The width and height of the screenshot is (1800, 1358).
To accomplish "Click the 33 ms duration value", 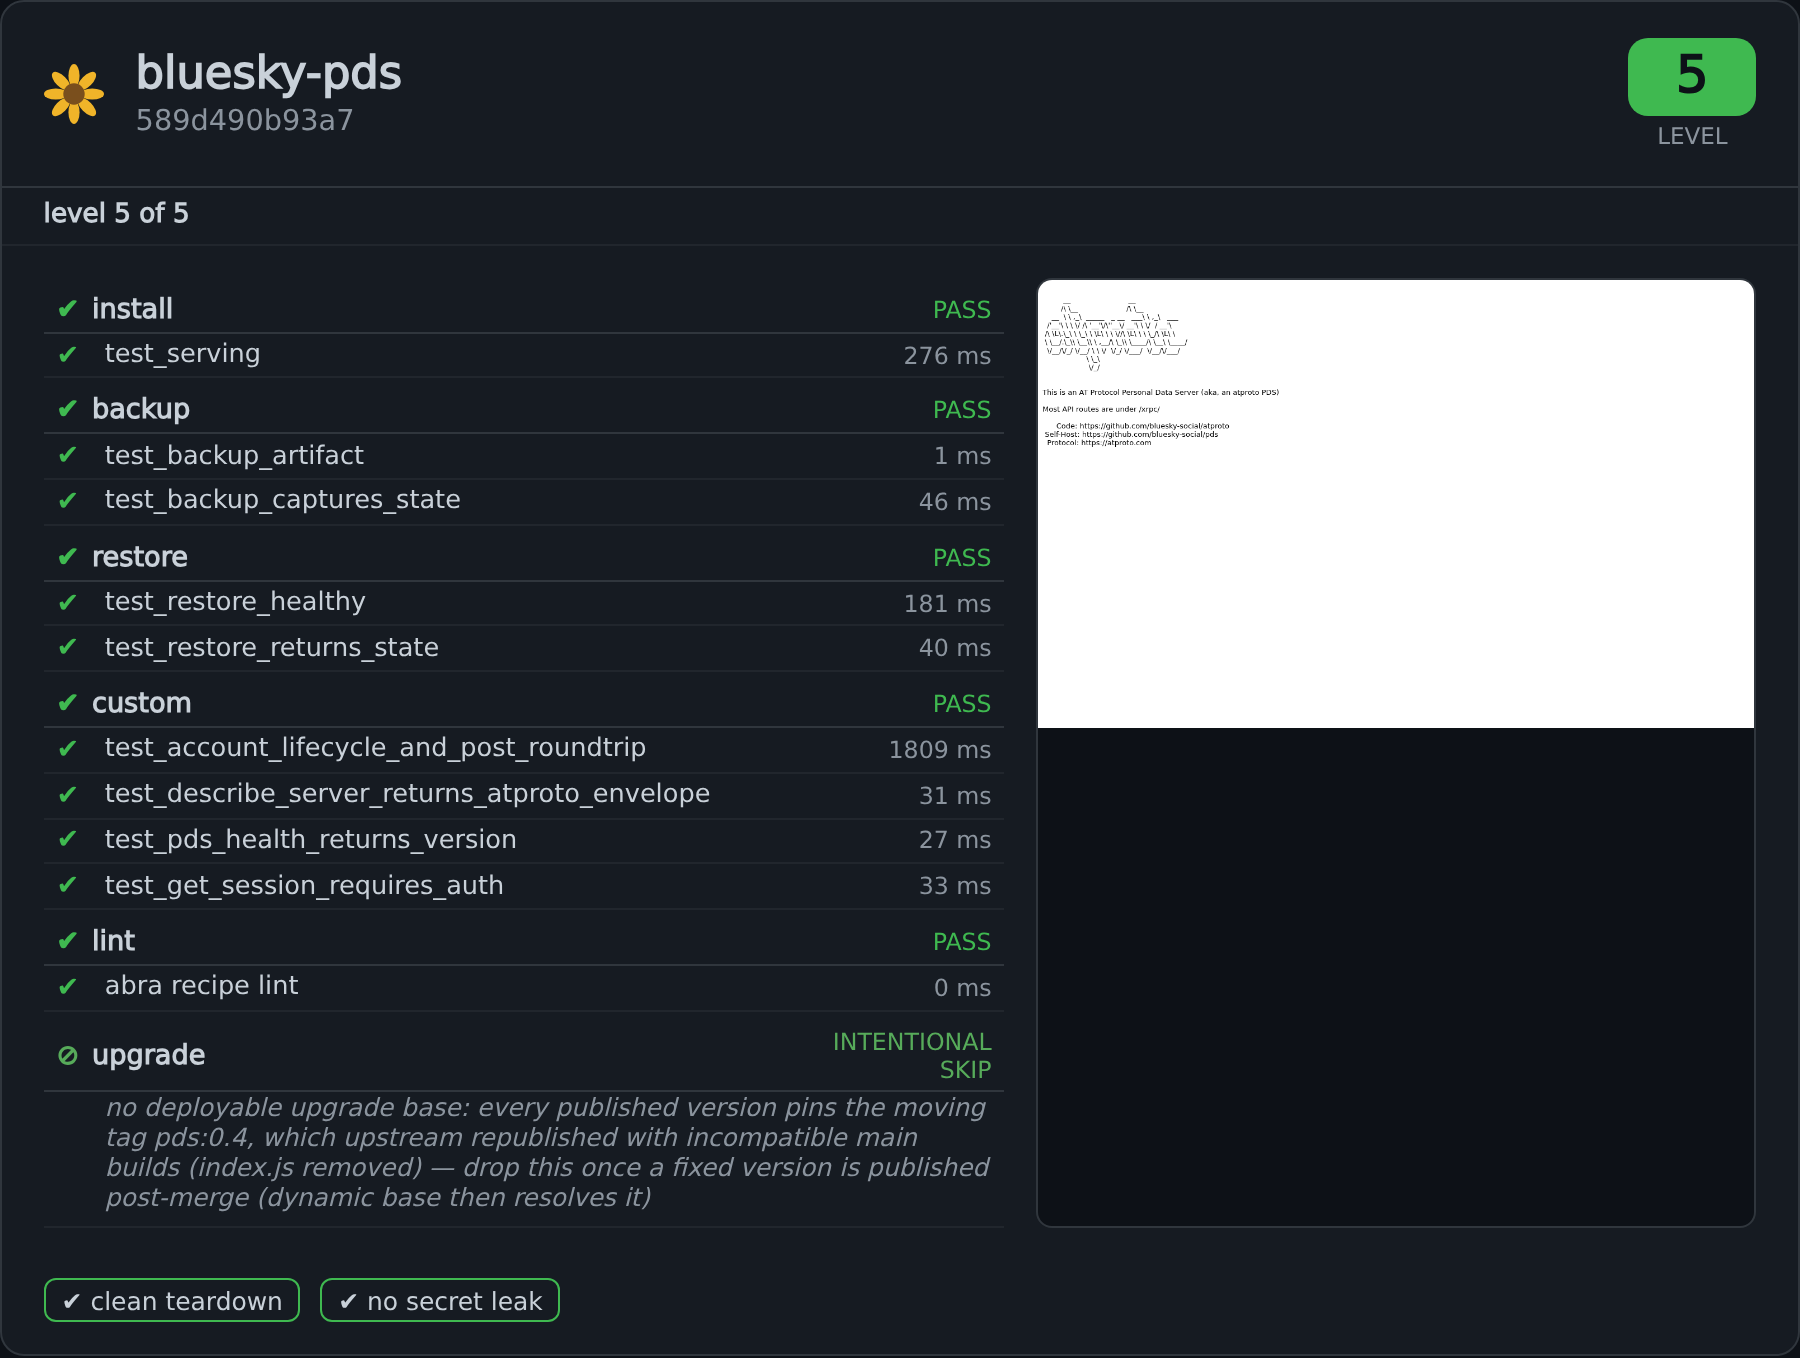I will 955,886.
